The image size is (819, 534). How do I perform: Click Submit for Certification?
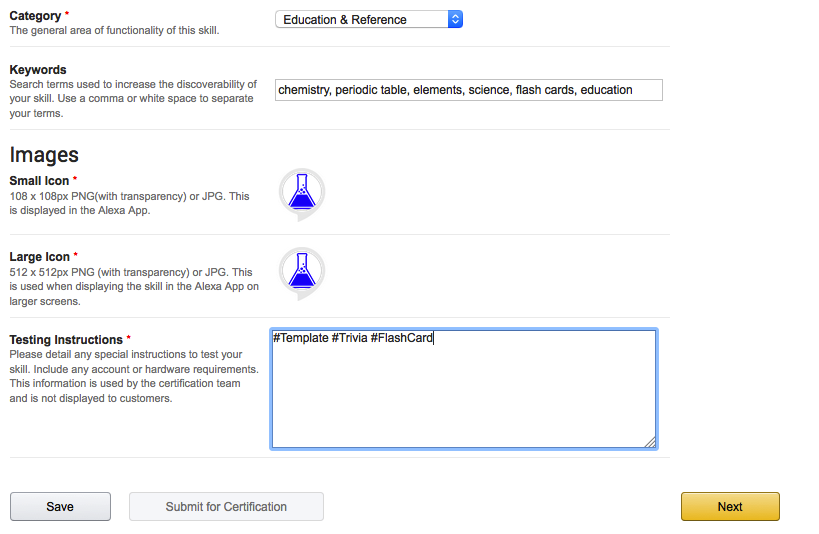[x=226, y=507]
